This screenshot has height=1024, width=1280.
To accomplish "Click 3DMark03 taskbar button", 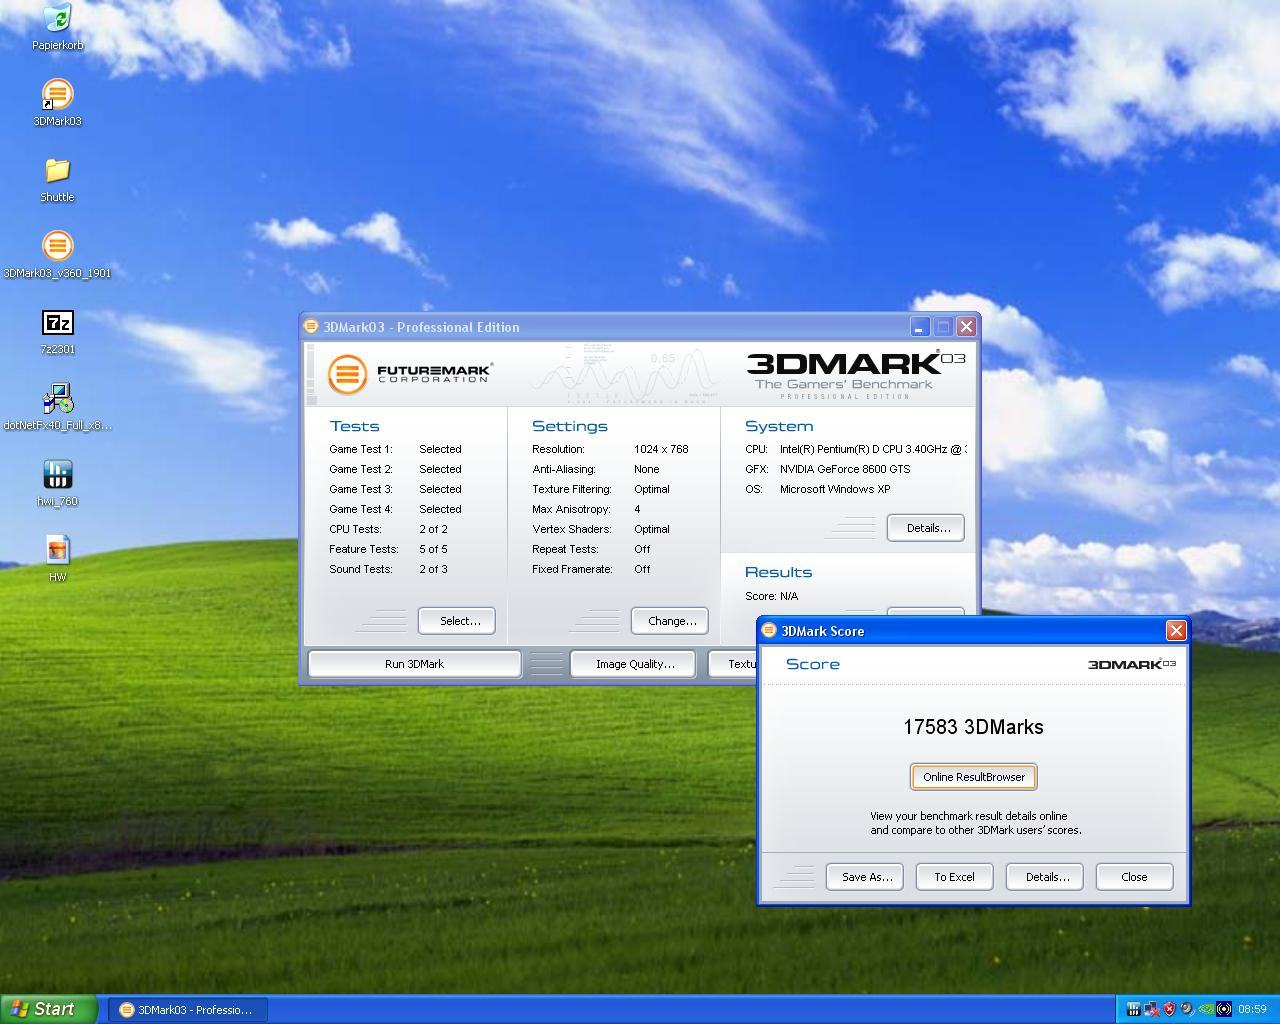I will point(186,1010).
